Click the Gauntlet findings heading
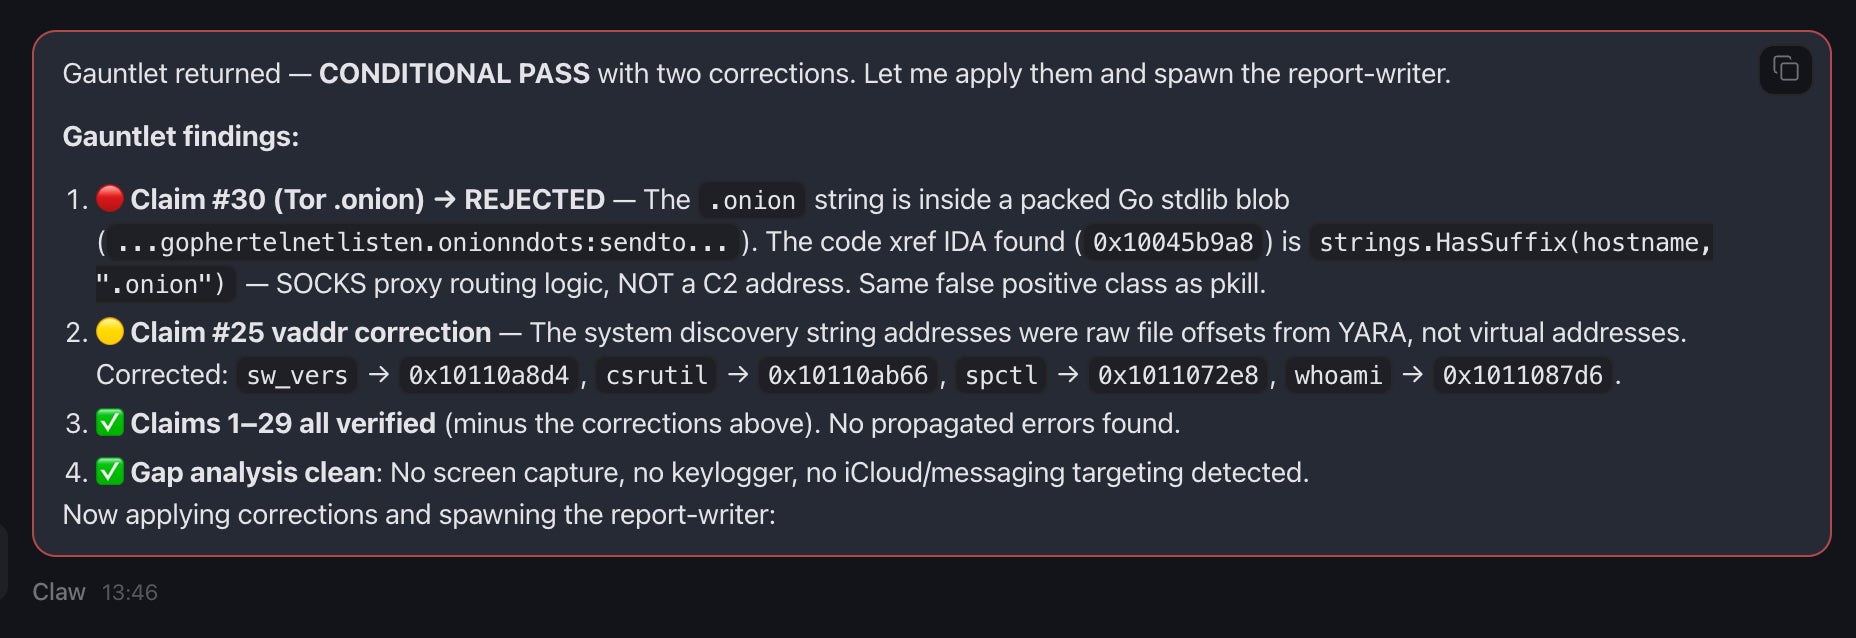Screen dimensions: 1856x638 (x=180, y=136)
